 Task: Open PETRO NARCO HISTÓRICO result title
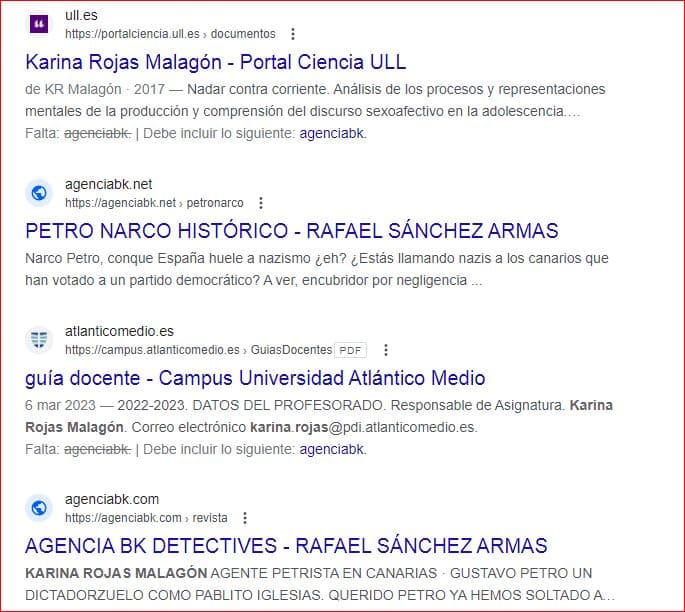pyautogui.click(x=292, y=231)
